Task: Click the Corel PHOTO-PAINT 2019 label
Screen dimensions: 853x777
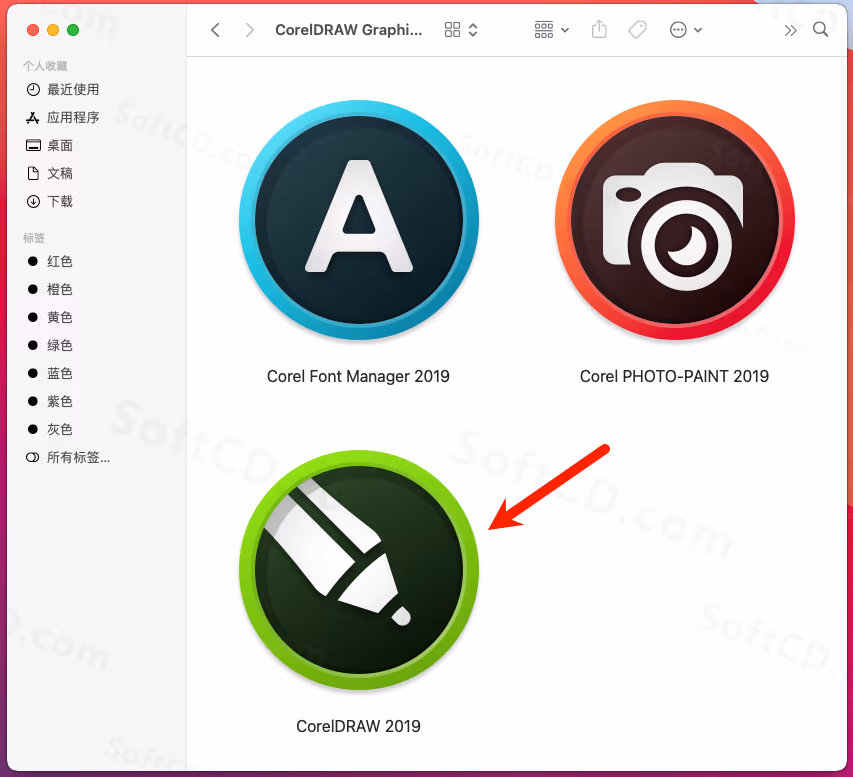Action: pyautogui.click(x=674, y=376)
